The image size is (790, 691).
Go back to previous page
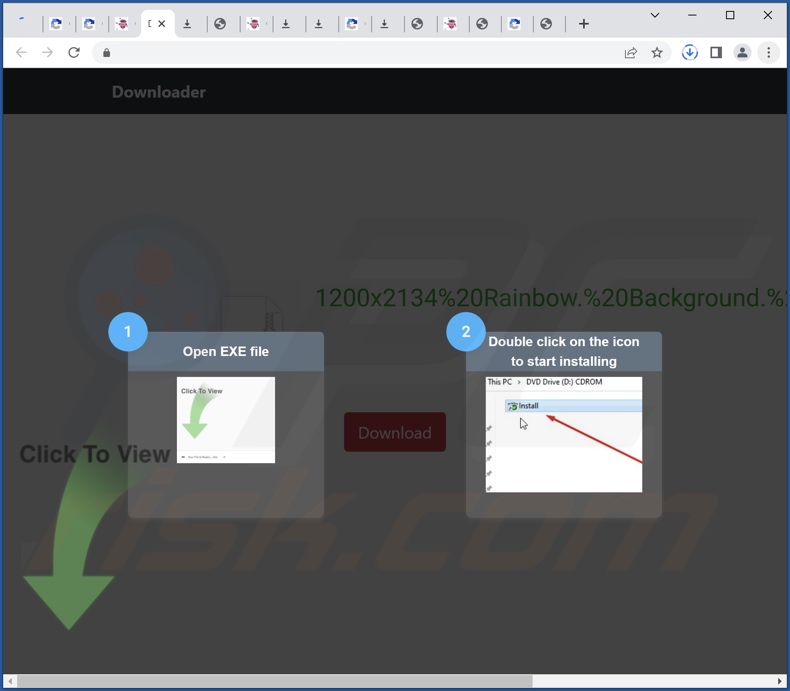tap(21, 52)
